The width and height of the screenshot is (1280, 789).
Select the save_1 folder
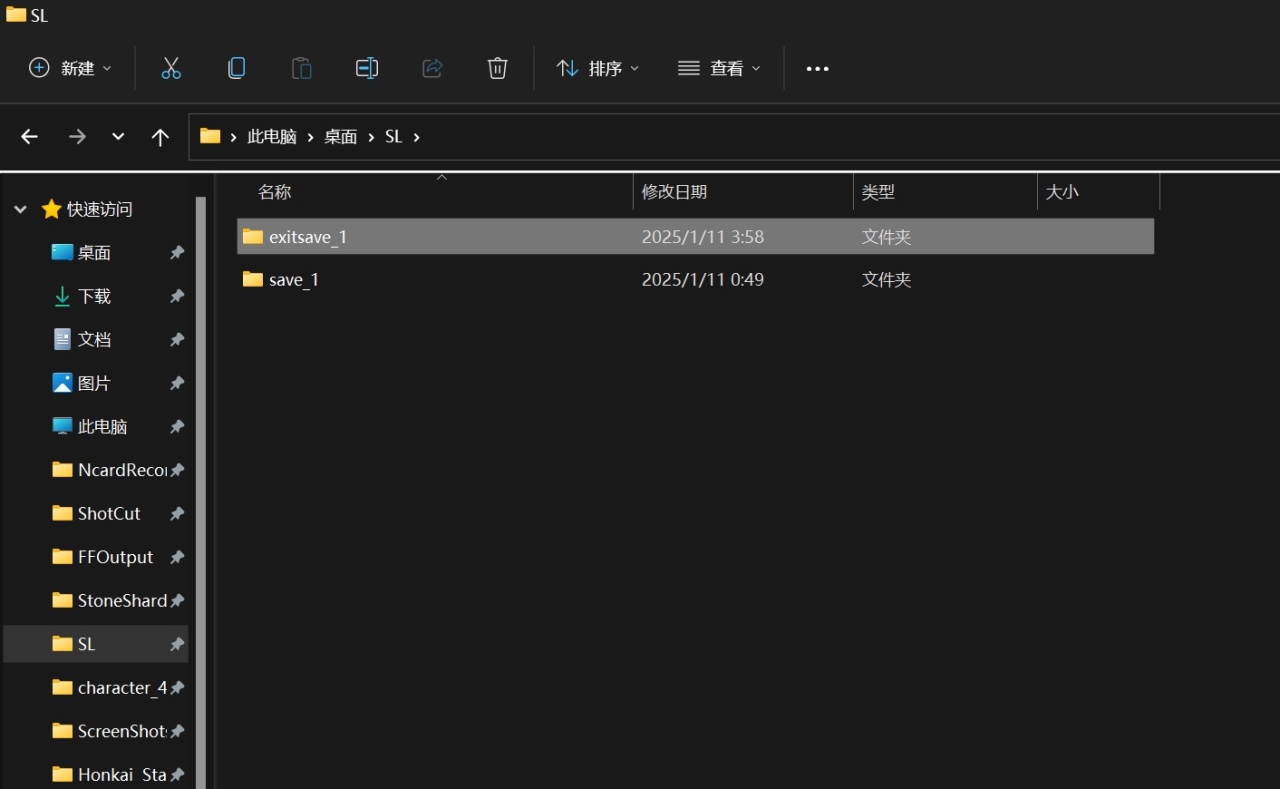tap(294, 280)
